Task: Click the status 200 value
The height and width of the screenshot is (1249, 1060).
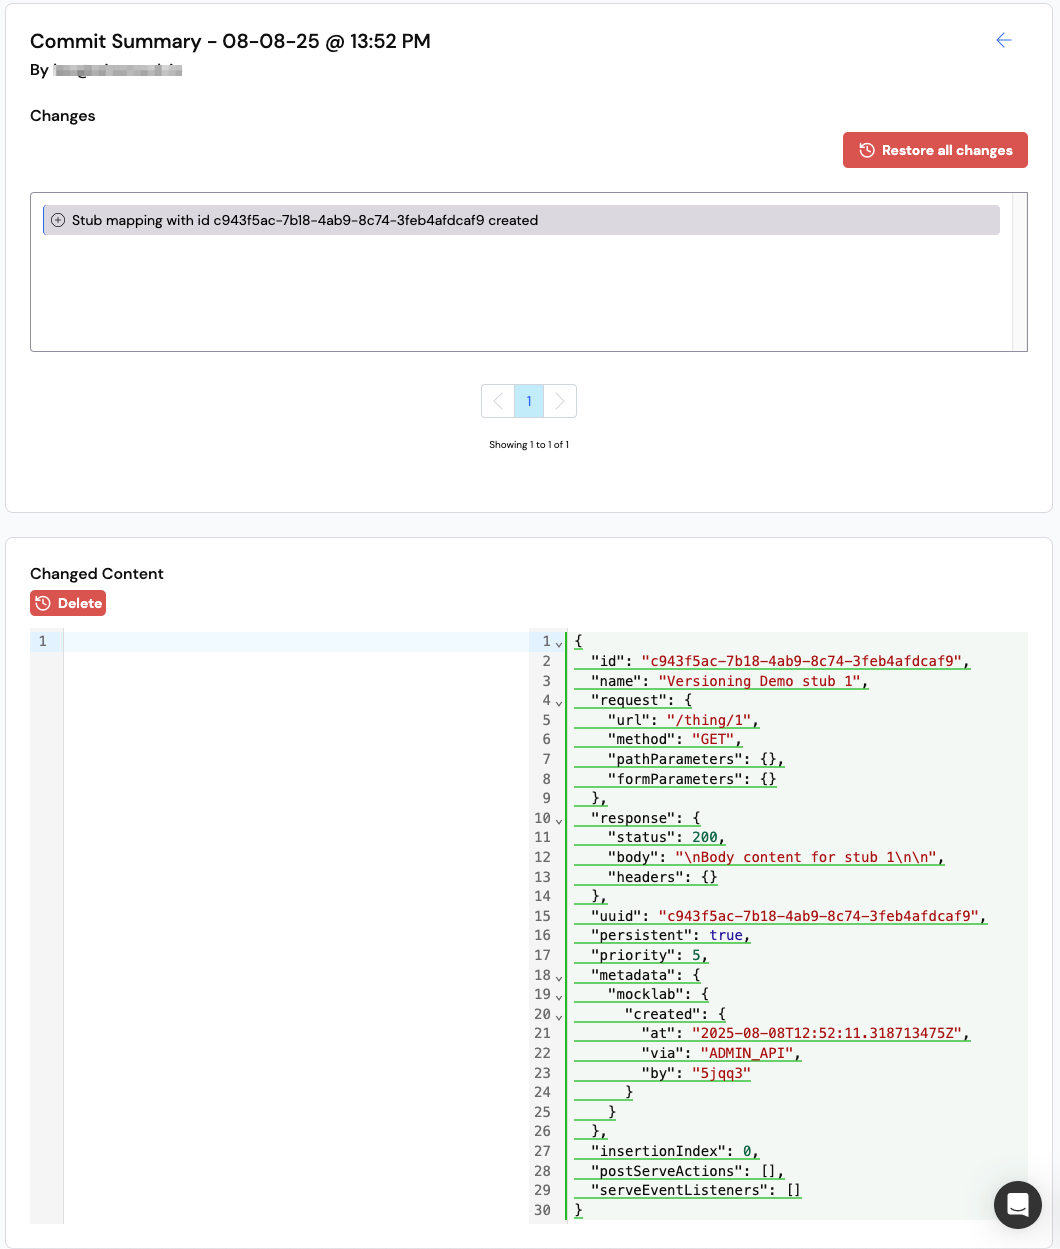Action: click(705, 837)
